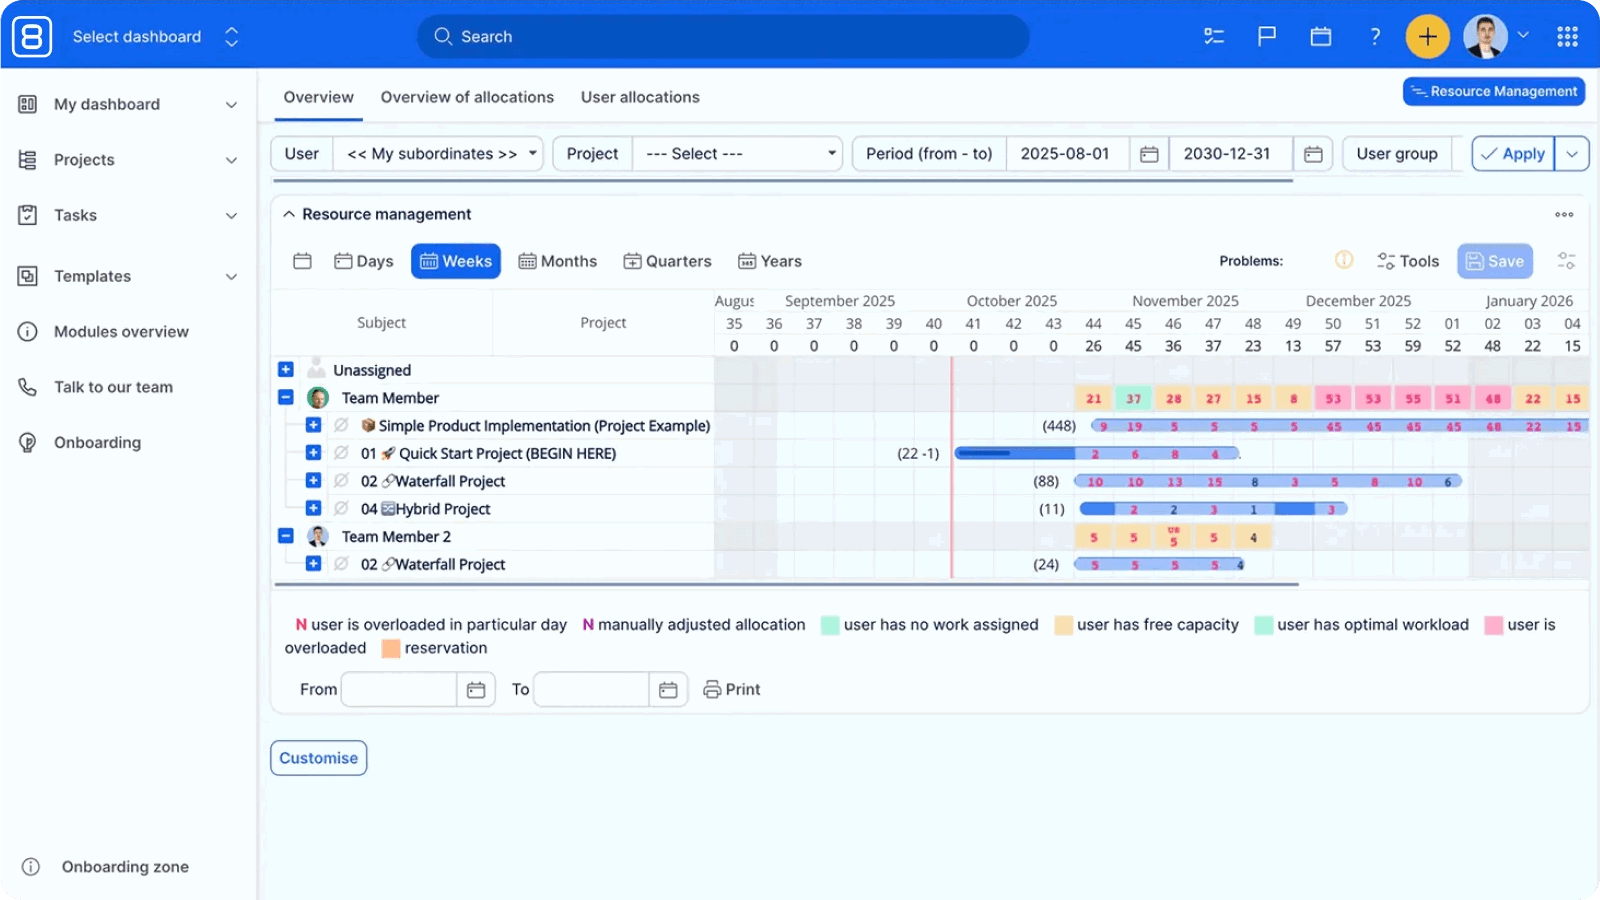The image size is (1600, 900).
Task: Expand the Unassigned row
Action: pos(286,369)
